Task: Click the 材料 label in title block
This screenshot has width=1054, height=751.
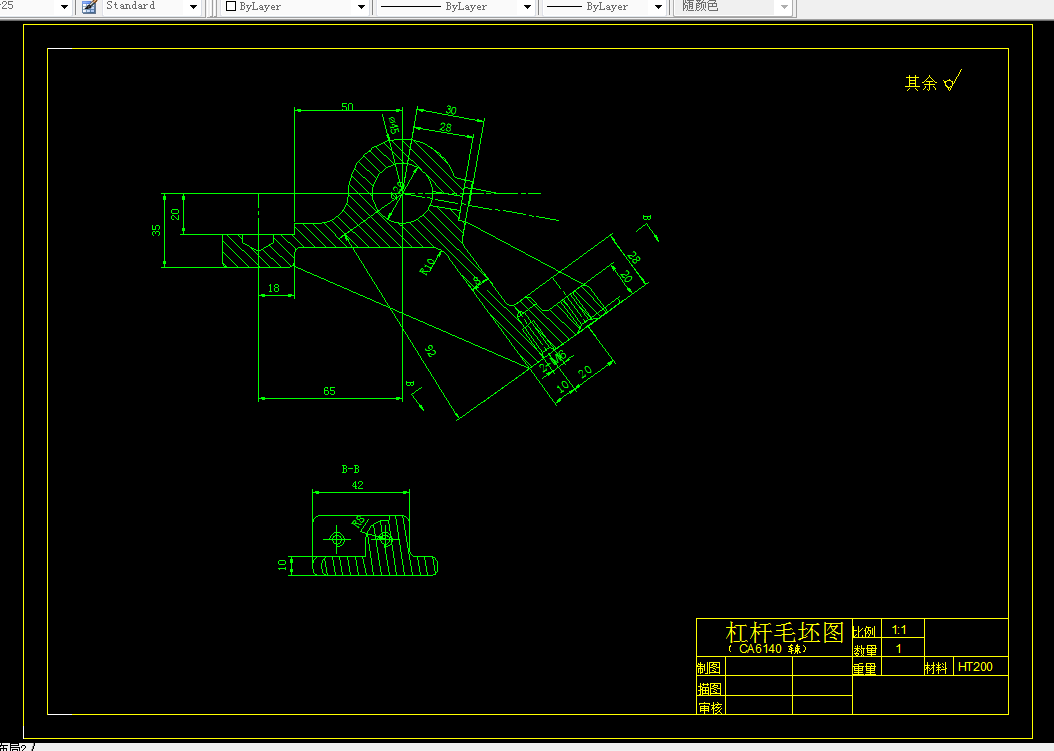Action: tap(936, 668)
